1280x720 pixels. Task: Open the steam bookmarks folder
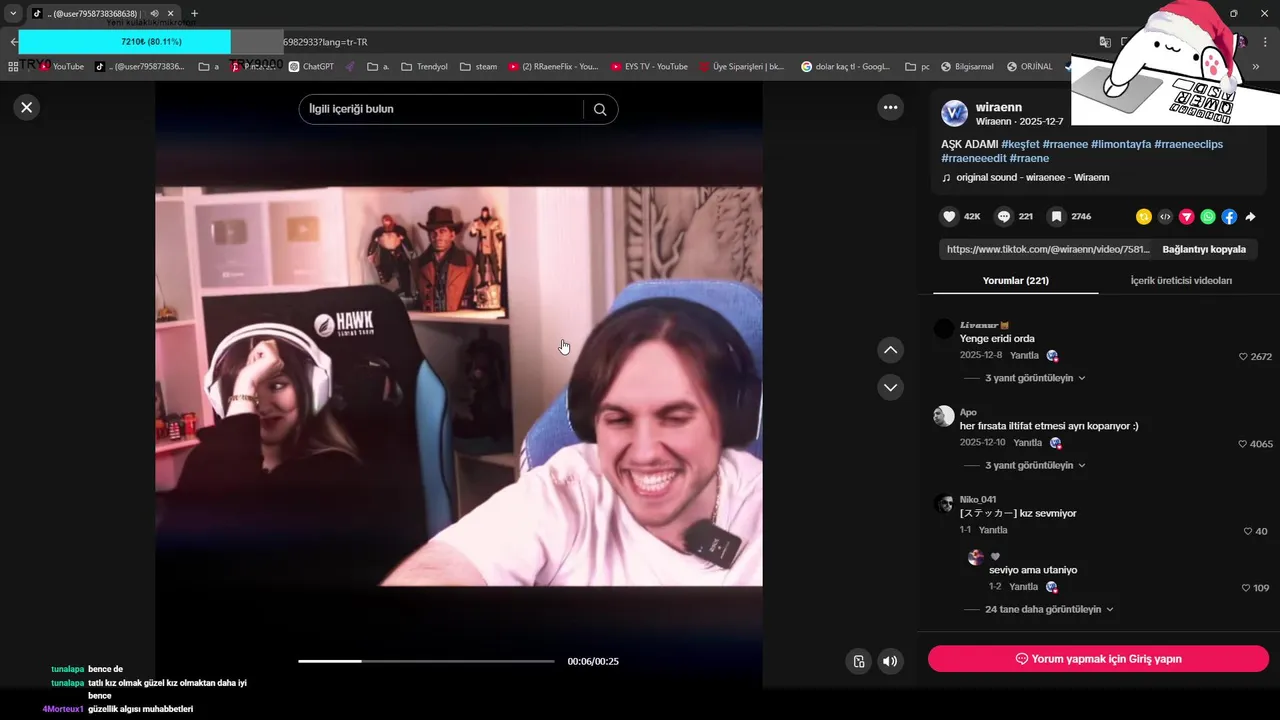(x=478, y=67)
